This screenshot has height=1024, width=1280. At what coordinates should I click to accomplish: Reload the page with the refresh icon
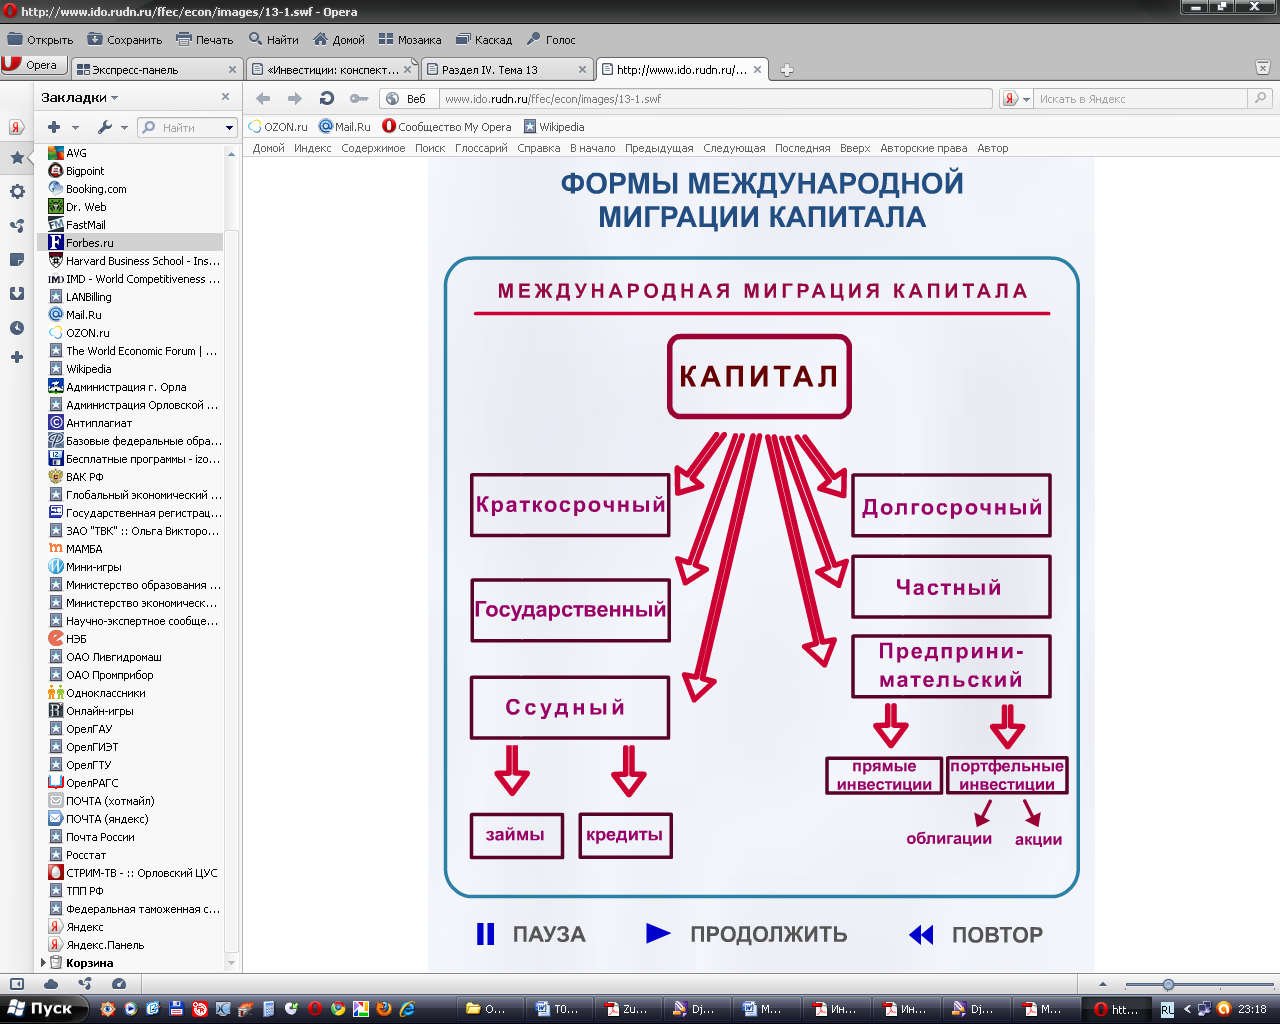[x=326, y=98]
